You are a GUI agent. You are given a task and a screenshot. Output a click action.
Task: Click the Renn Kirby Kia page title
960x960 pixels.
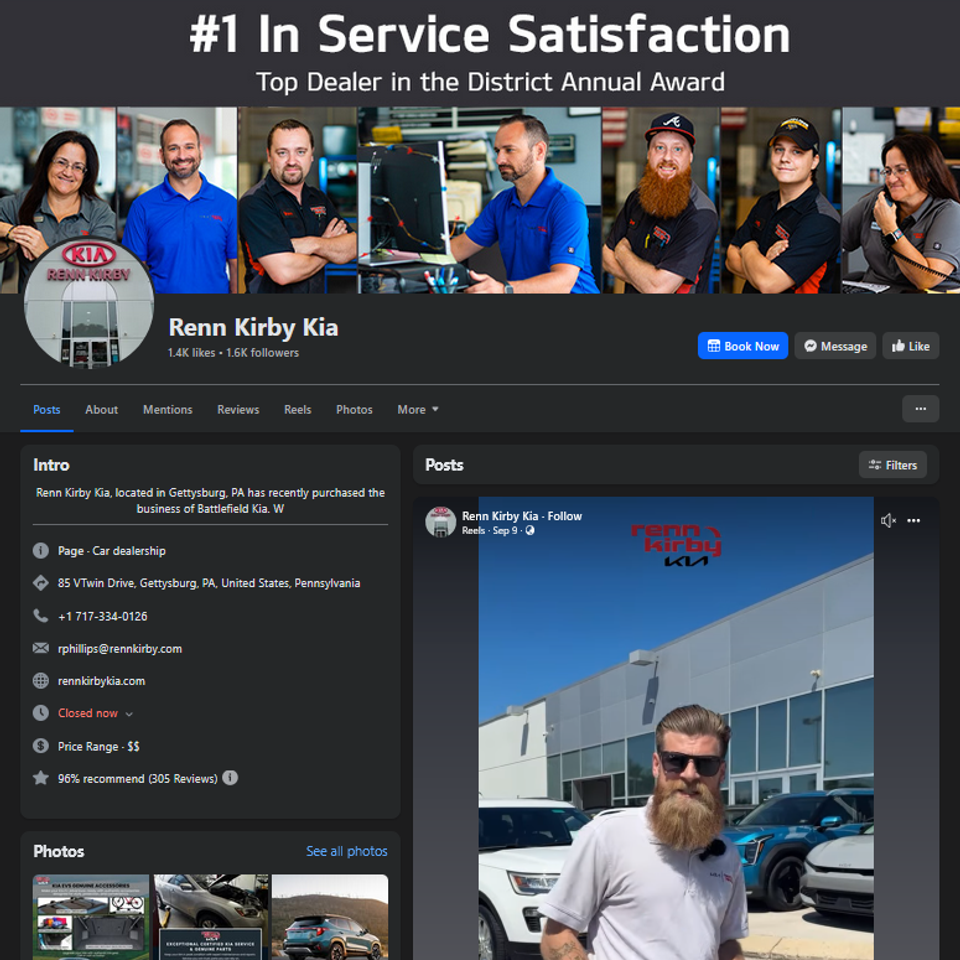click(x=253, y=328)
